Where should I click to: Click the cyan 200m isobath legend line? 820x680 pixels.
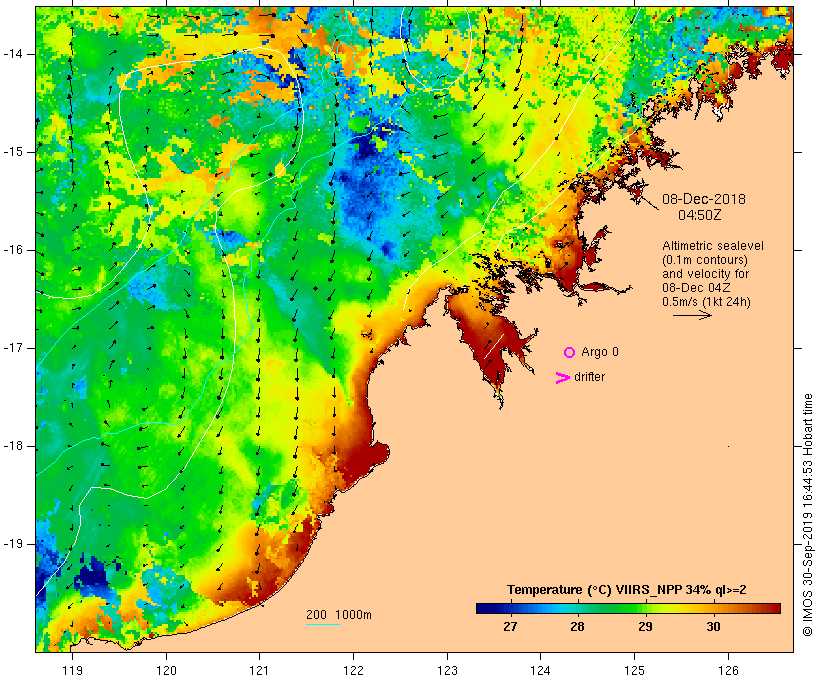tap(323, 624)
